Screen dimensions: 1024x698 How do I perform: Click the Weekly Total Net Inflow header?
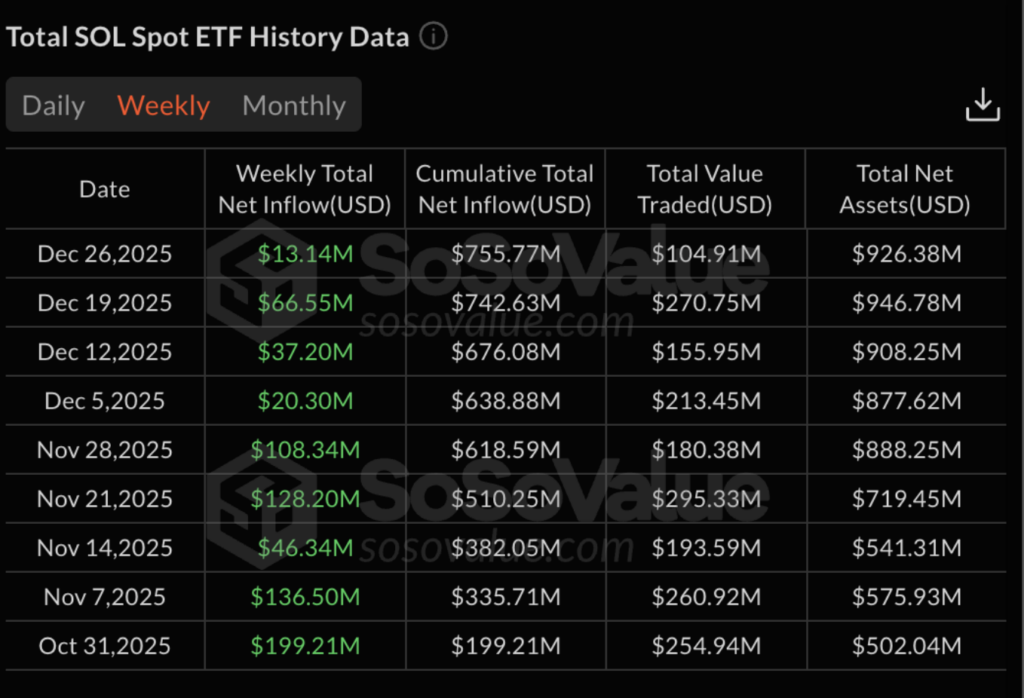(x=304, y=188)
